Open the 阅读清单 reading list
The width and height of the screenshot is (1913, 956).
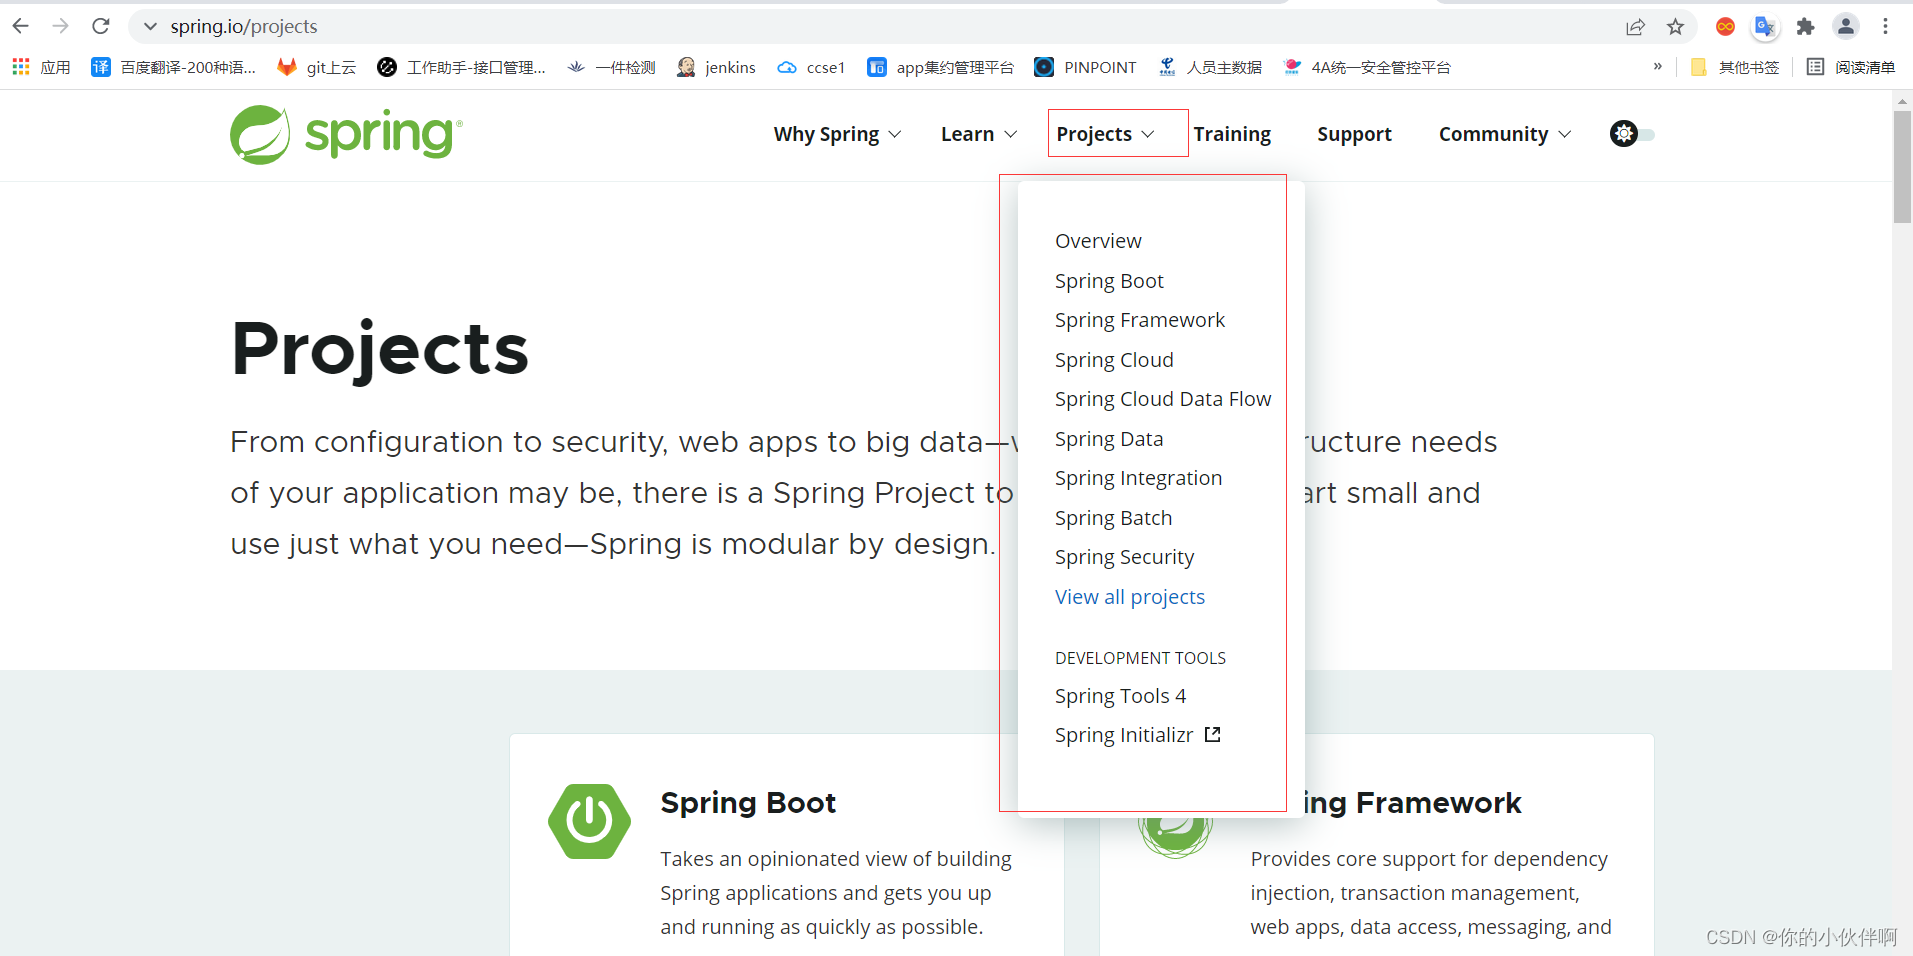coord(1851,67)
